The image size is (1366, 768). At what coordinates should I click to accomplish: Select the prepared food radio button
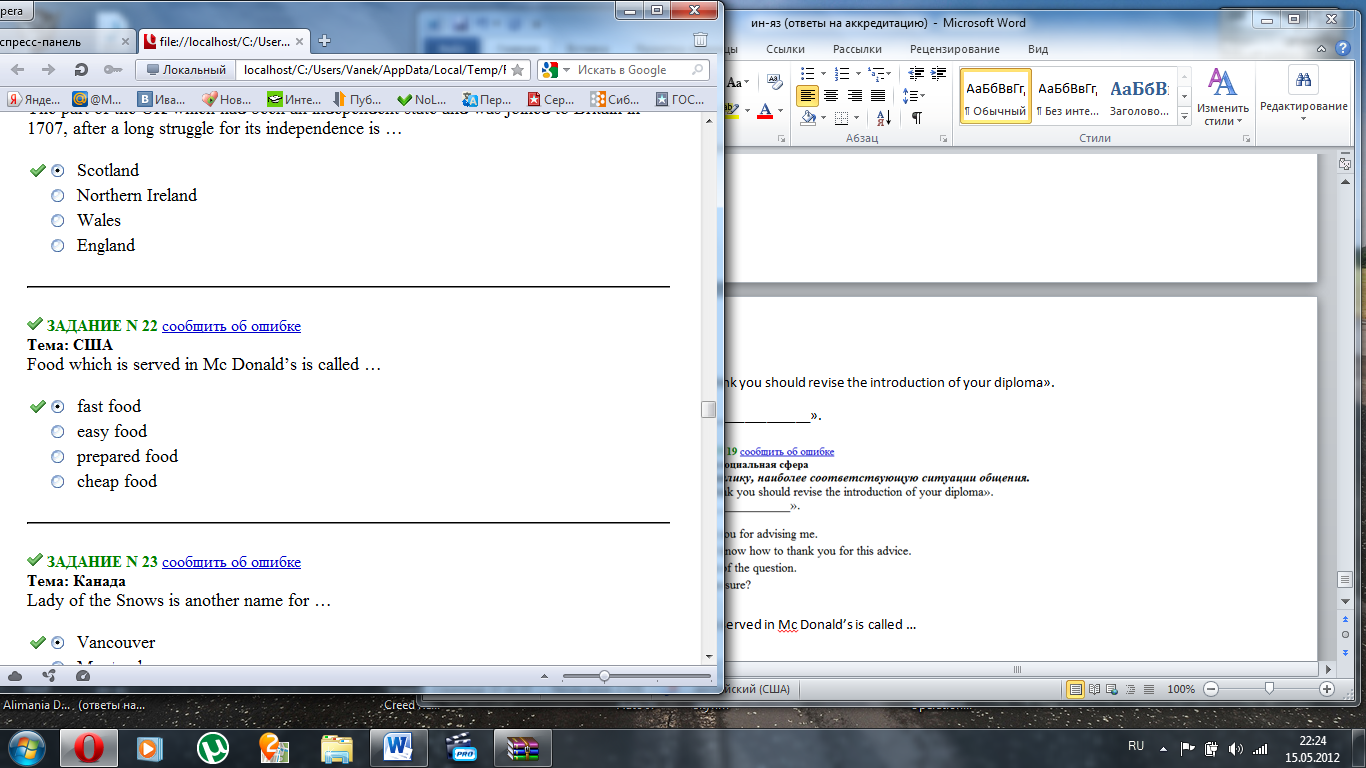click(x=58, y=457)
